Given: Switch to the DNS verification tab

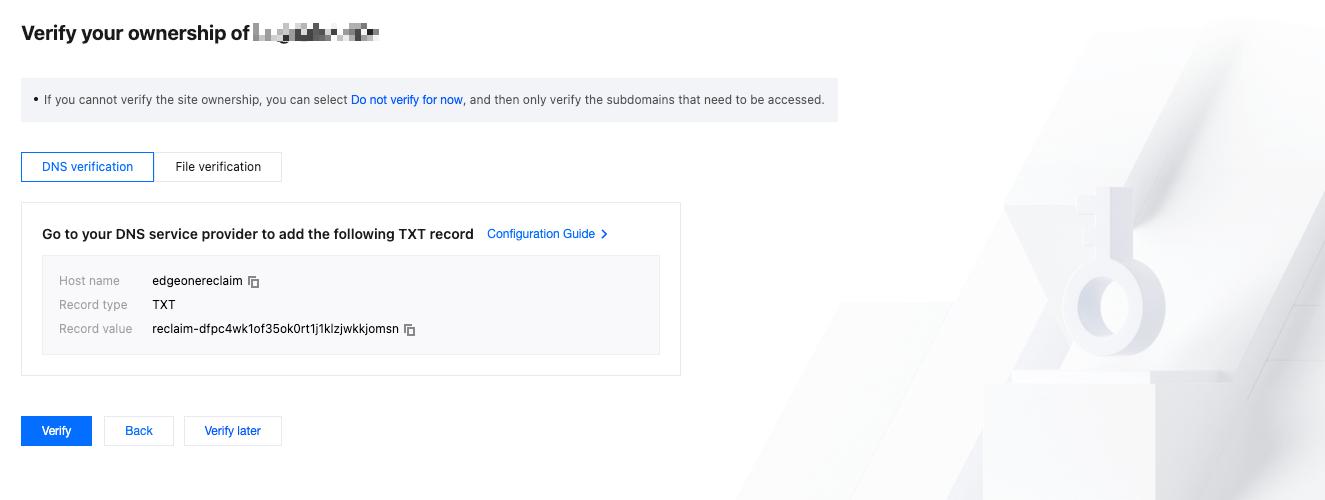Looking at the screenshot, I should pyautogui.click(x=87, y=167).
